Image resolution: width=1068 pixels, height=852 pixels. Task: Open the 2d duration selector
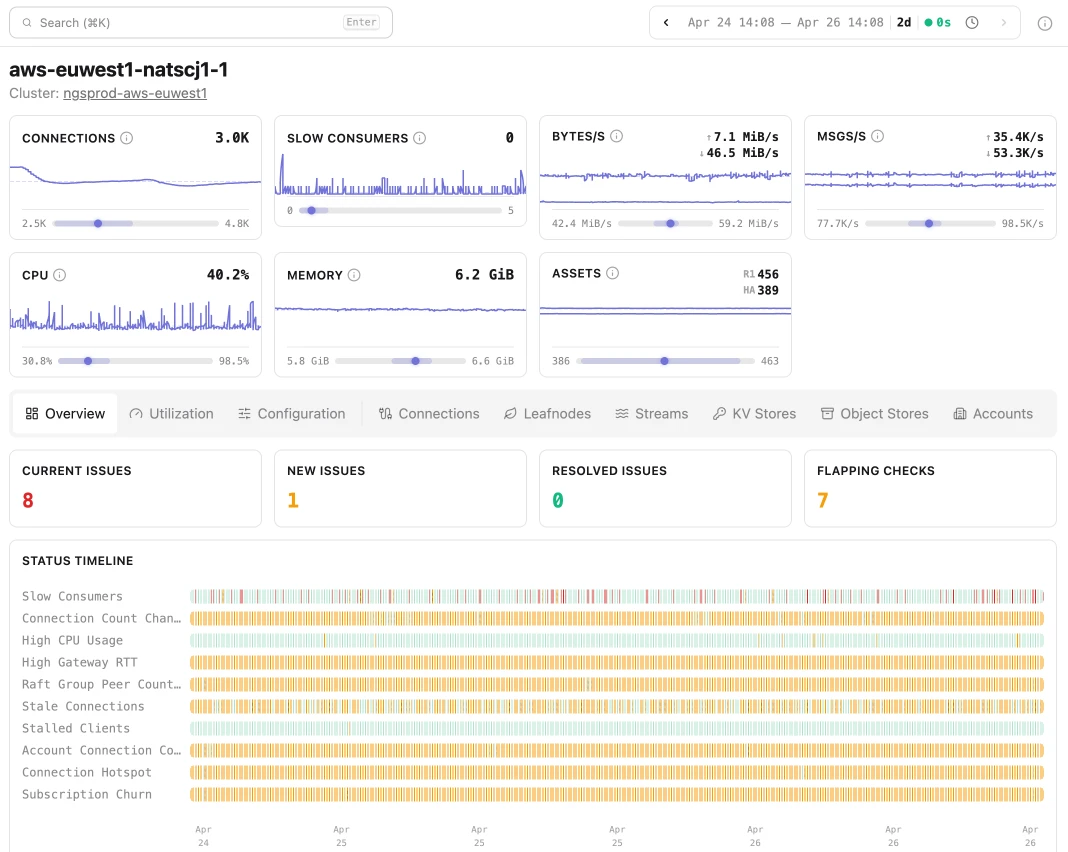pos(903,22)
